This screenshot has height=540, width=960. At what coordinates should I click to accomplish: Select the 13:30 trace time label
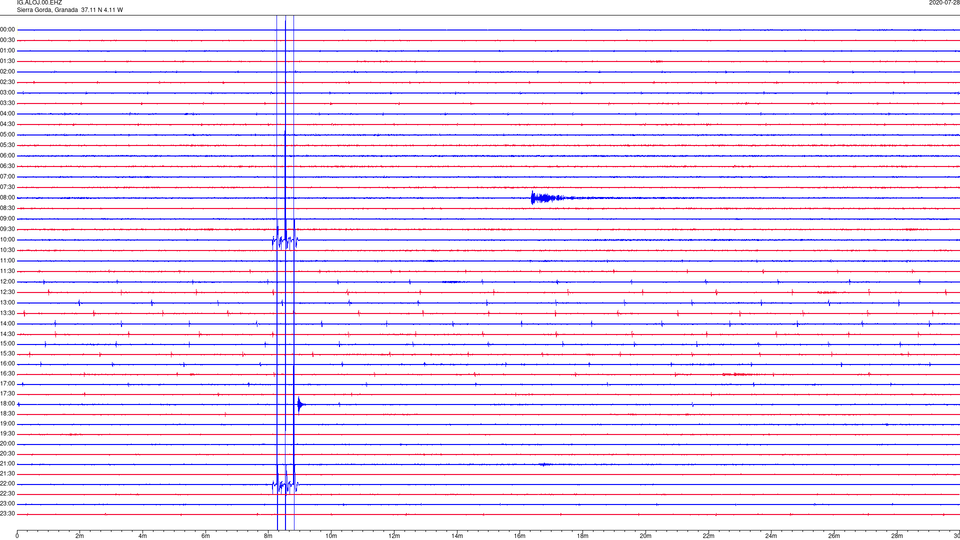pos(8,313)
